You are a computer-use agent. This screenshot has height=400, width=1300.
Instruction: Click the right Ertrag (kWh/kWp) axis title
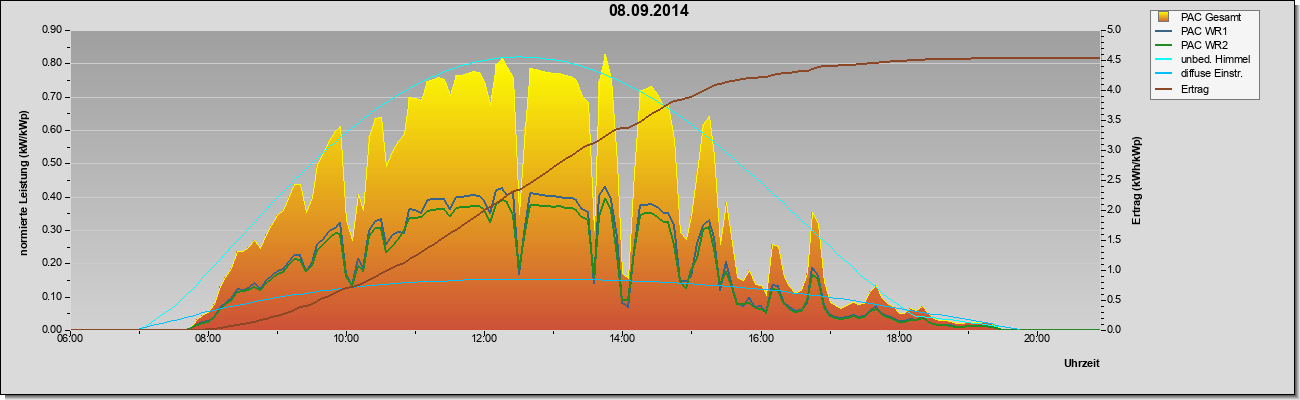click(1137, 180)
